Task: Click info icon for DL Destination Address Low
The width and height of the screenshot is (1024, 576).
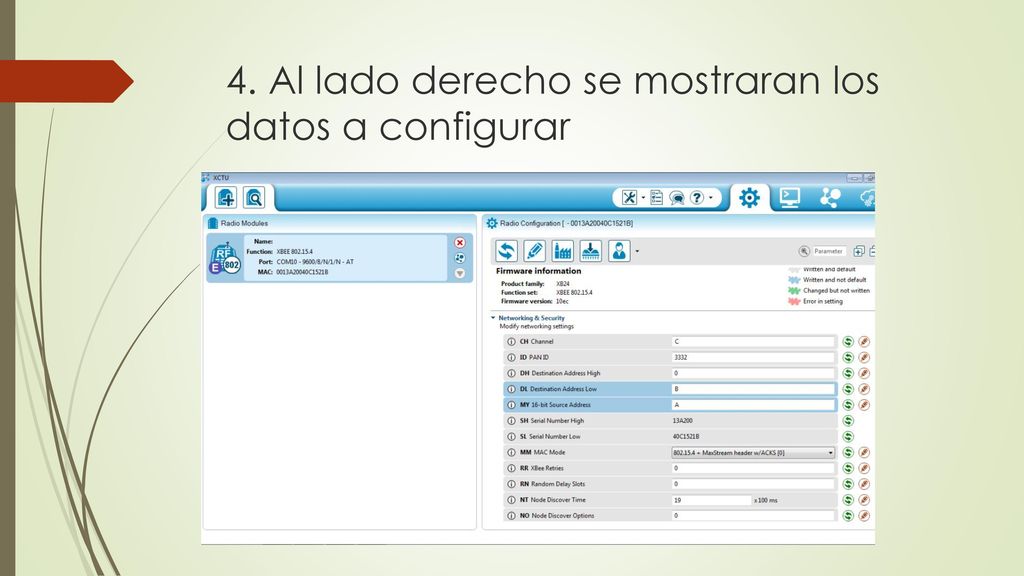Action: point(511,389)
